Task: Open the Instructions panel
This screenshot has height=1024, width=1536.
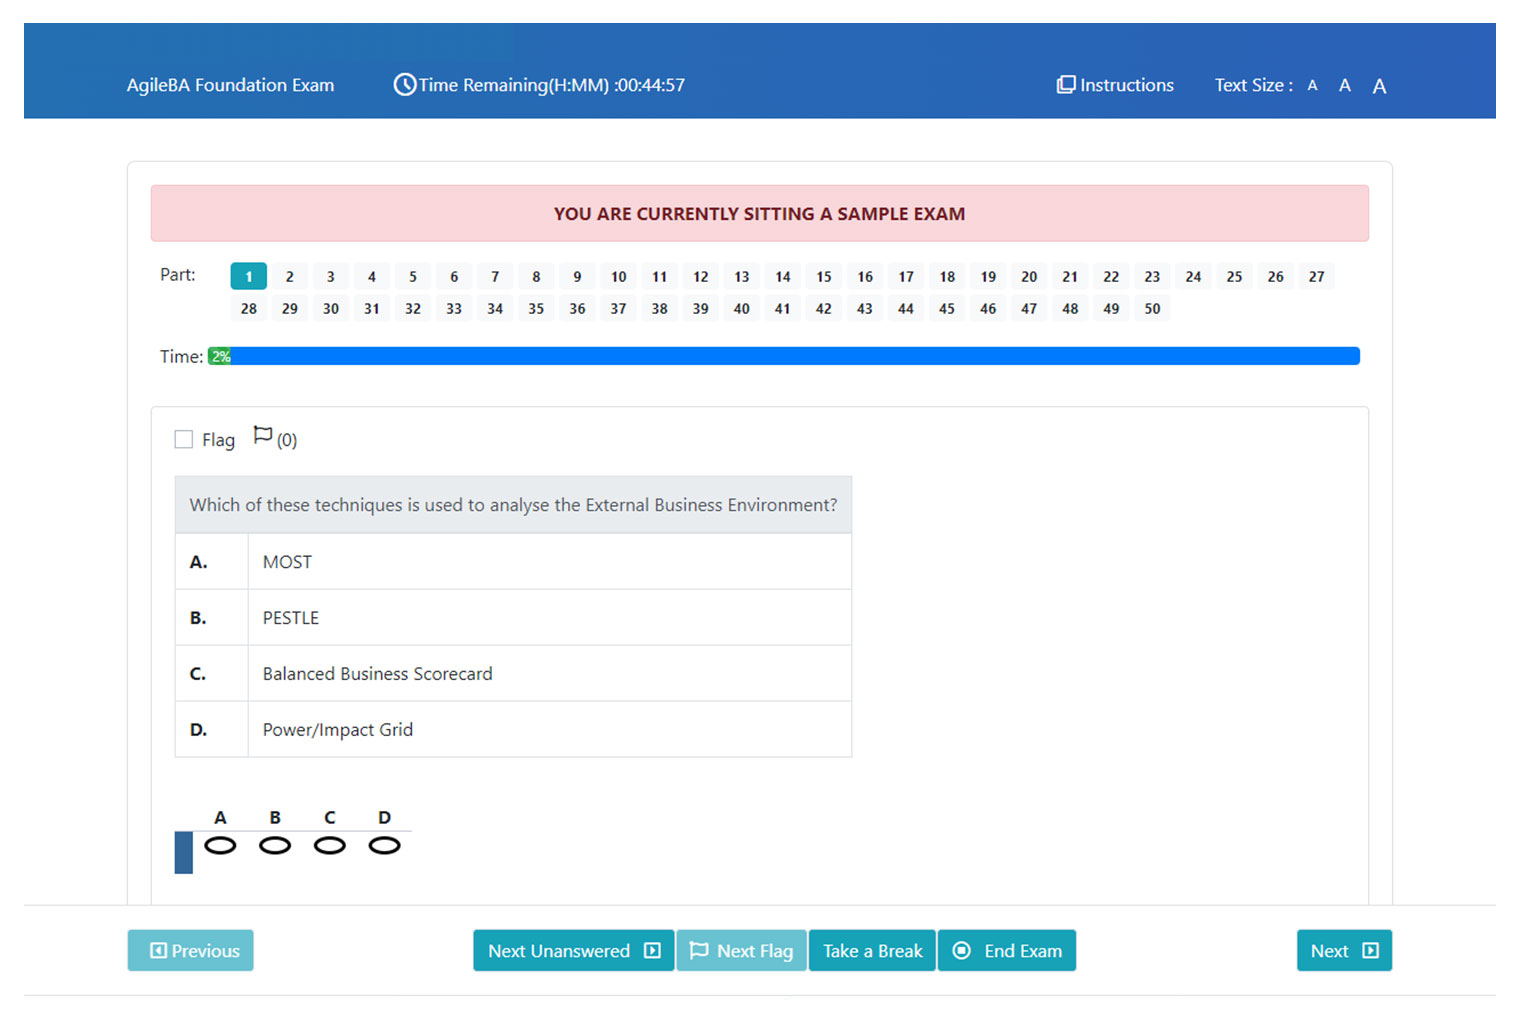Action: [1115, 85]
